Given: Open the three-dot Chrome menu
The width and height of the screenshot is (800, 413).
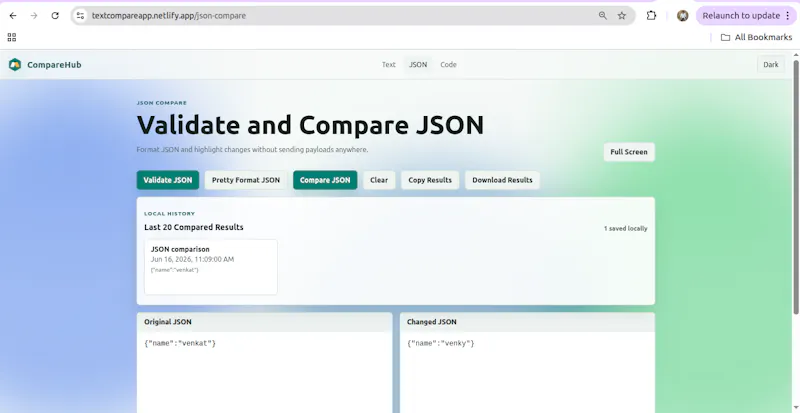Looking at the screenshot, I should 788,15.
